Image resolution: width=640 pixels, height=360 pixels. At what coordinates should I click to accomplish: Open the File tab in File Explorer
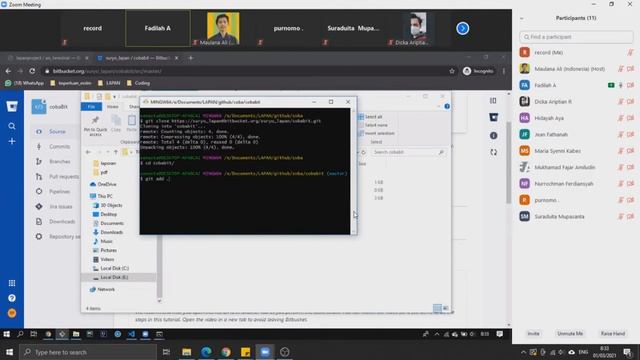(x=91, y=107)
